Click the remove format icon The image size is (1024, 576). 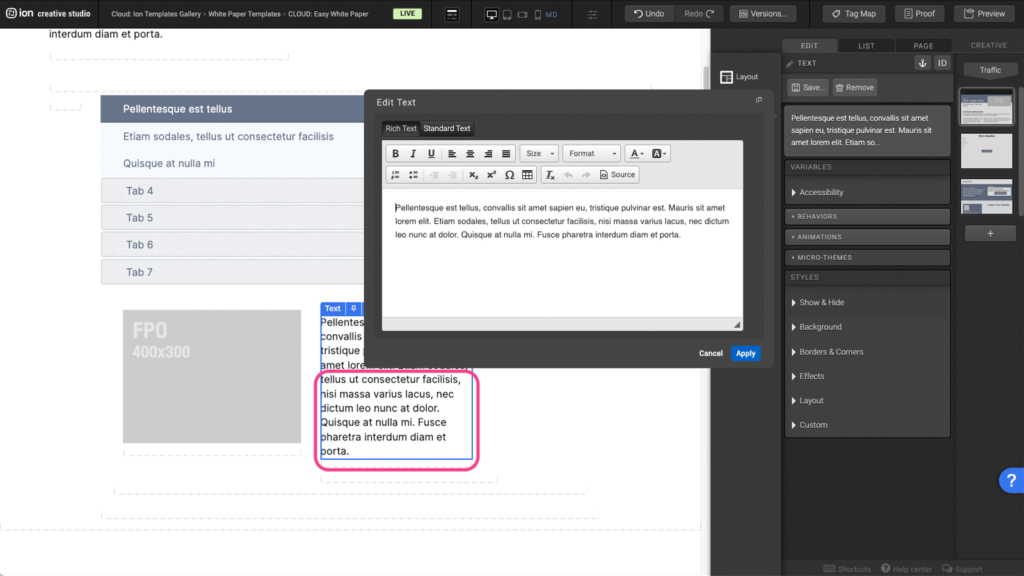(x=550, y=175)
